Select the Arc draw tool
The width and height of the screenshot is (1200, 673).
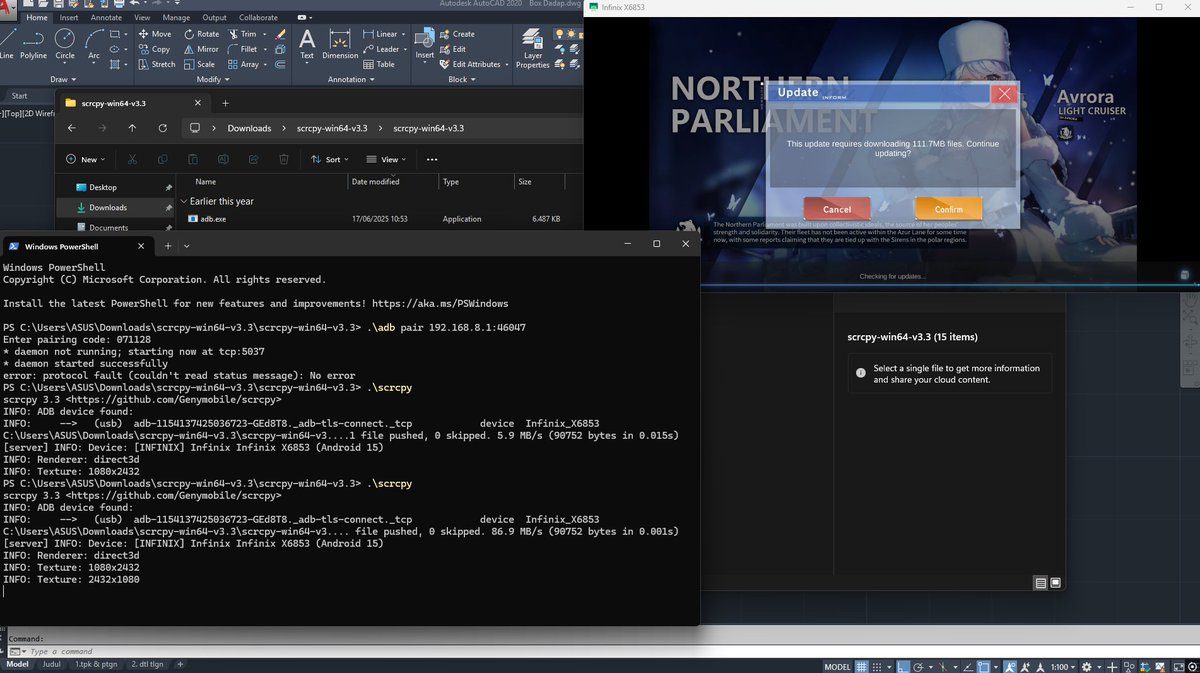tap(93, 44)
